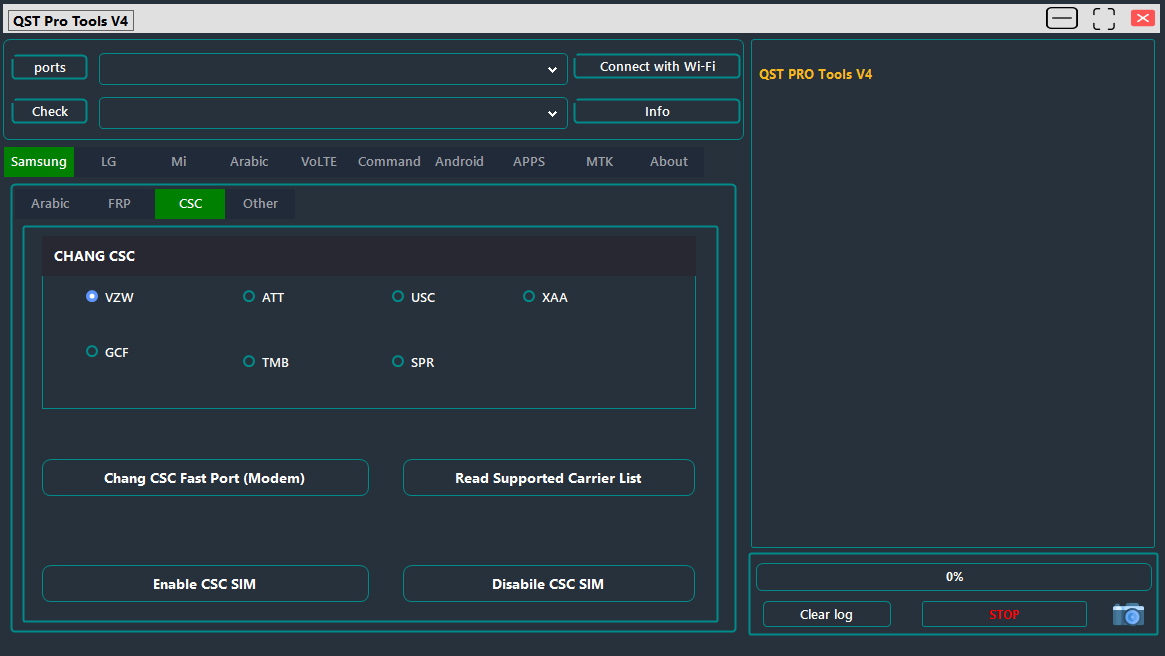The image size is (1165, 656).
Task: Open the MTK tab
Action: click(599, 161)
